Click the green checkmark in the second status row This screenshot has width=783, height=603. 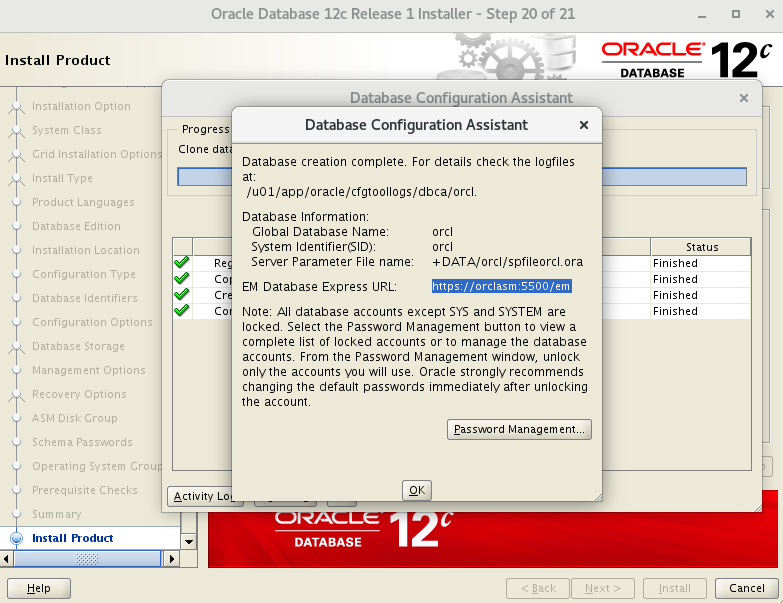coord(181,279)
